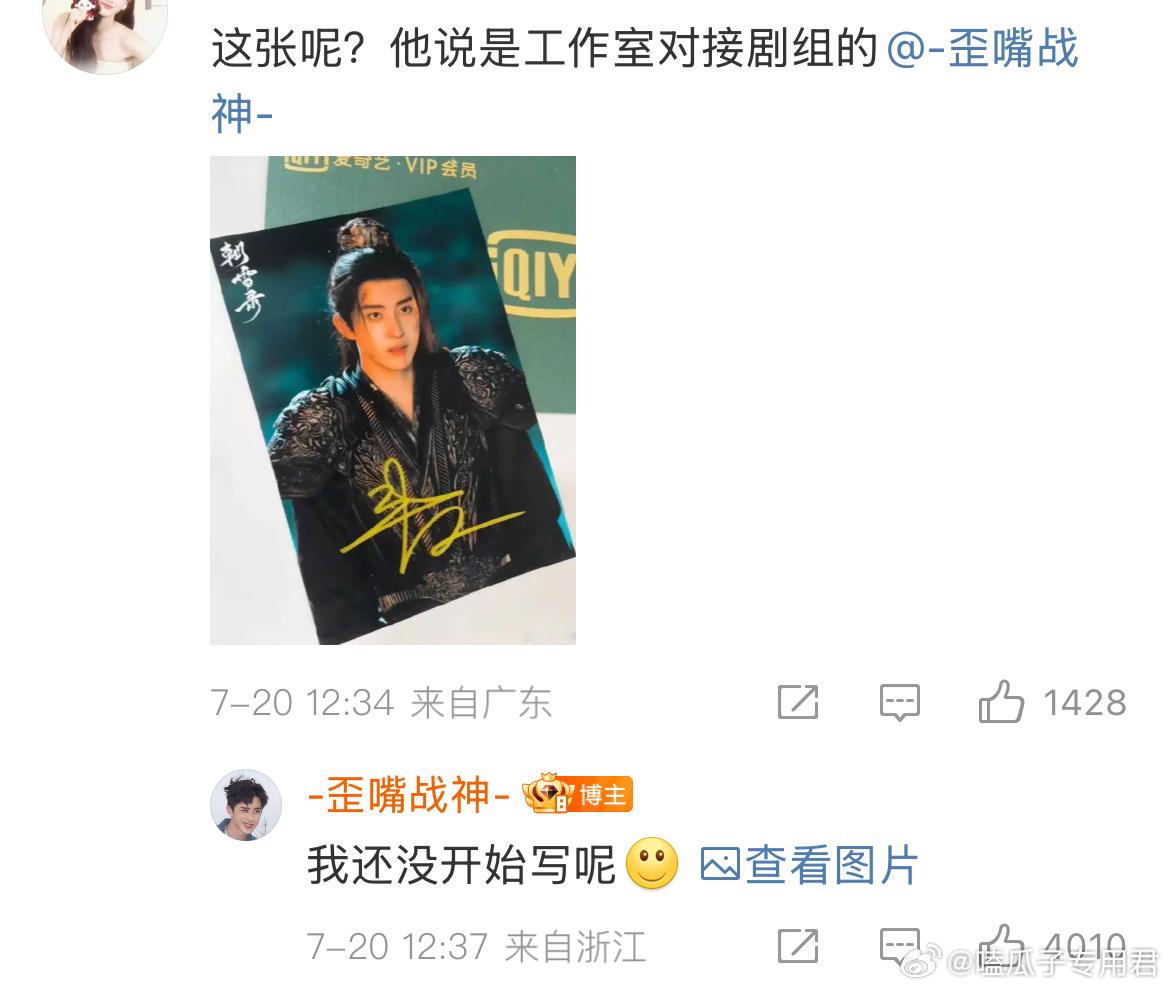The image size is (1170, 990).
Task: Repost 歪嘴战神's reply using share icon
Action: point(798,946)
